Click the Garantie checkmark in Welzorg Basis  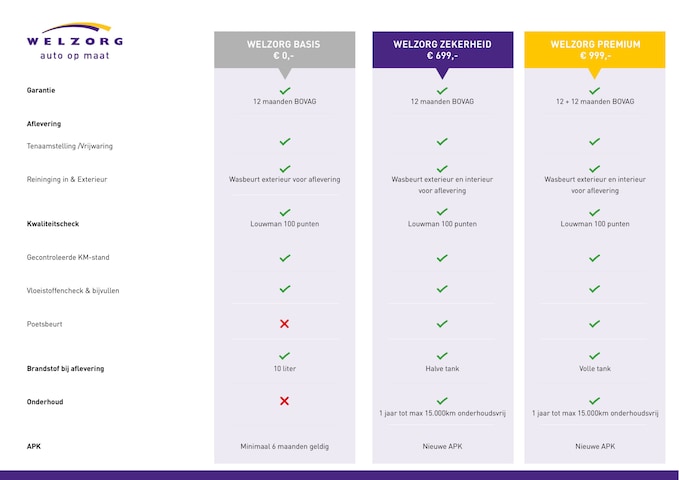click(285, 91)
